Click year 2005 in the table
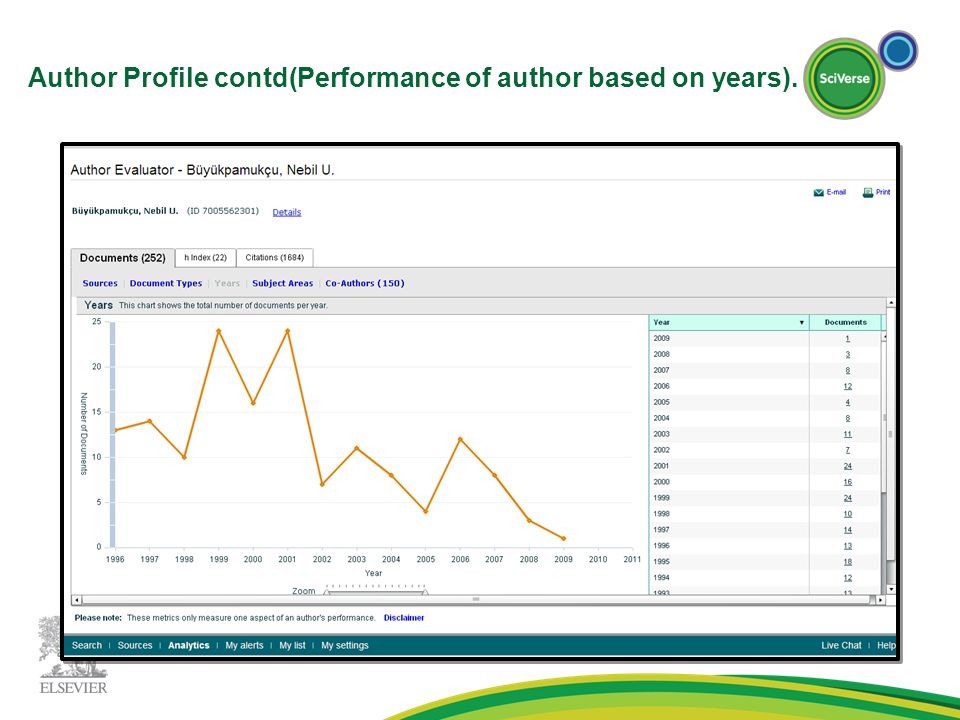This screenshot has height=720, width=960. coord(661,402)
